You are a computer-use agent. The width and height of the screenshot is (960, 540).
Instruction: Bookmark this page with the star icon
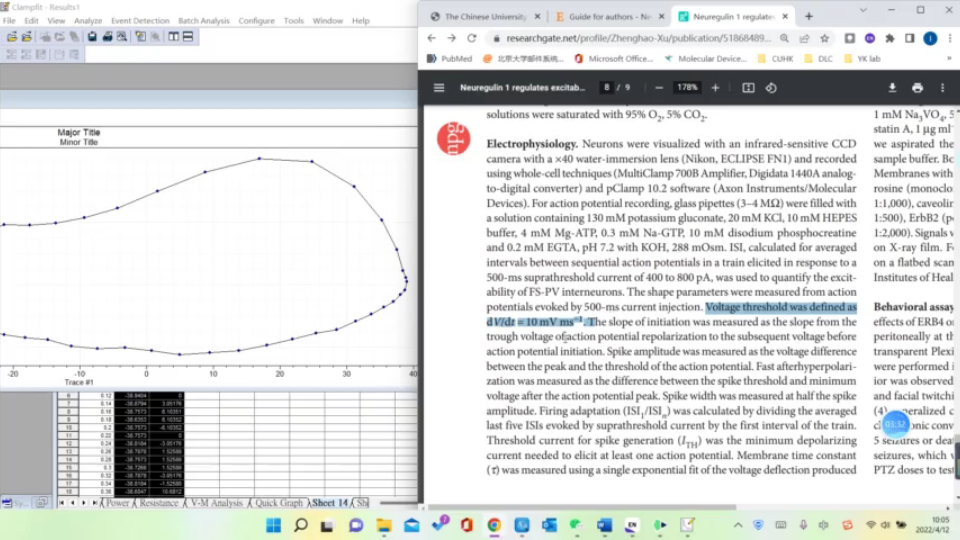825,38
